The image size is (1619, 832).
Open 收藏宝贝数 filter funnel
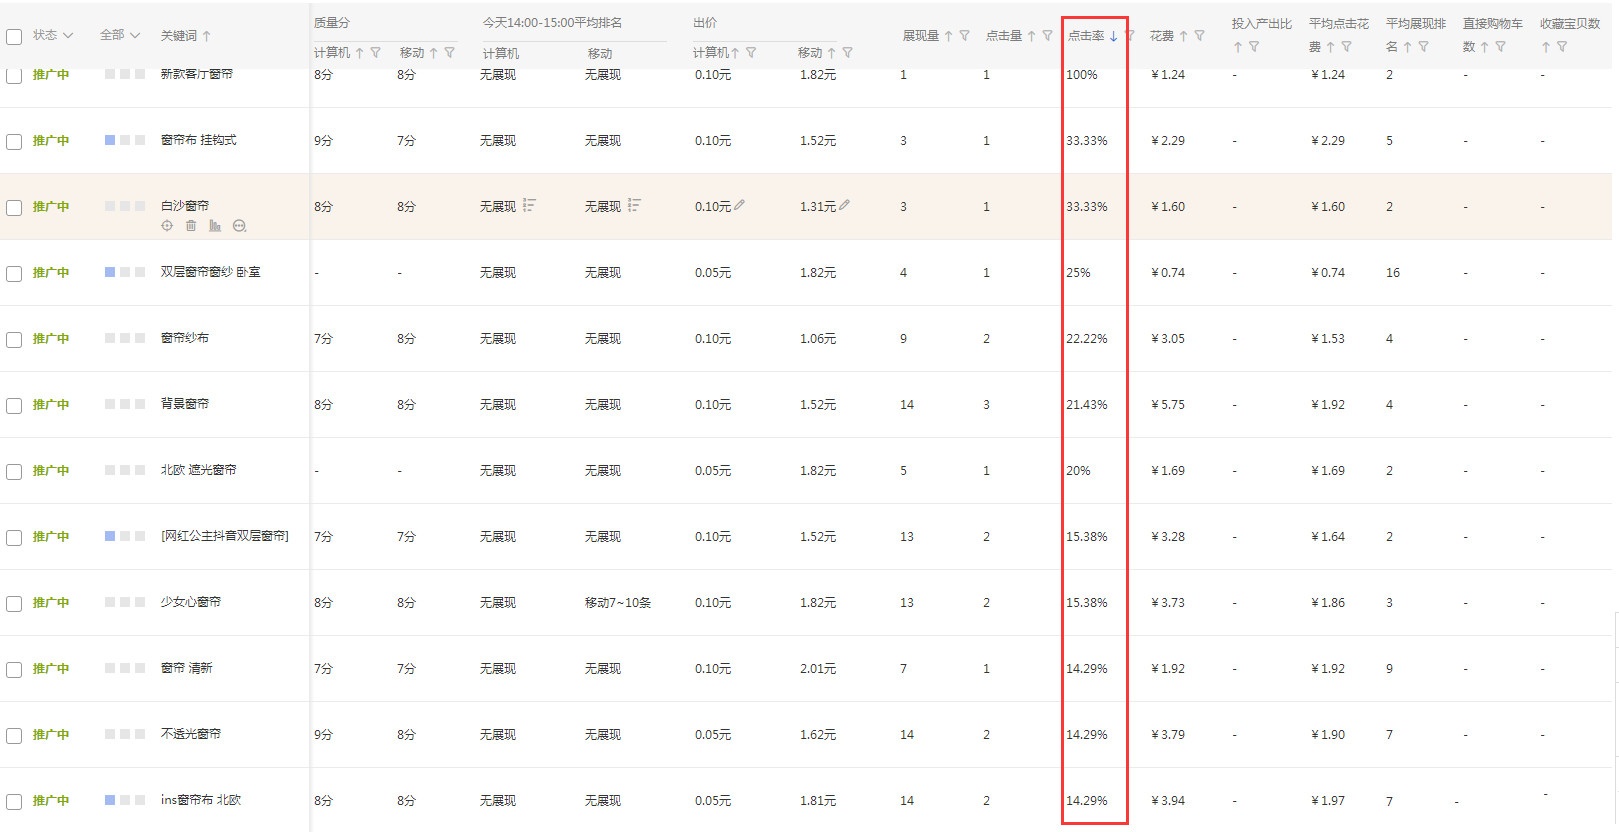(x=1562, y=47)
